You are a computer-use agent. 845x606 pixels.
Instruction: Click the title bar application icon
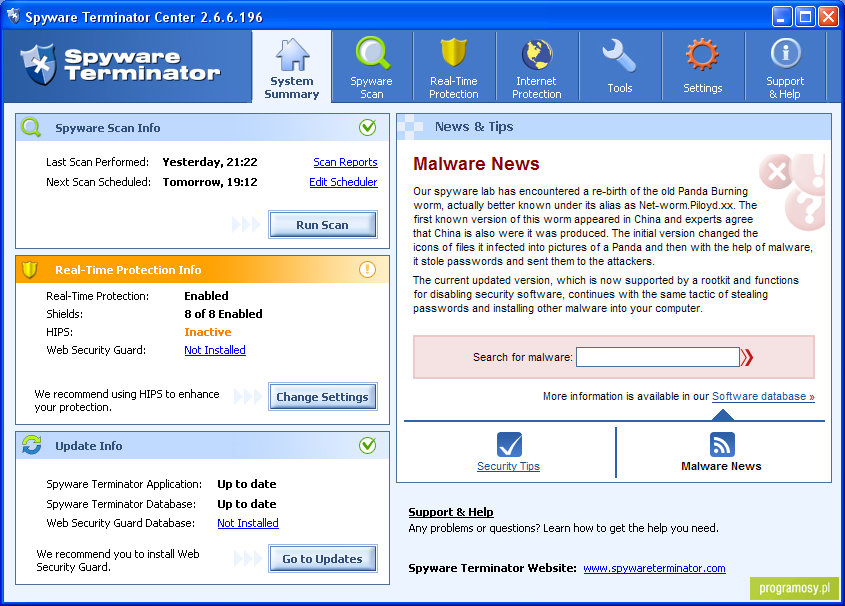click(x=13, y=16)
